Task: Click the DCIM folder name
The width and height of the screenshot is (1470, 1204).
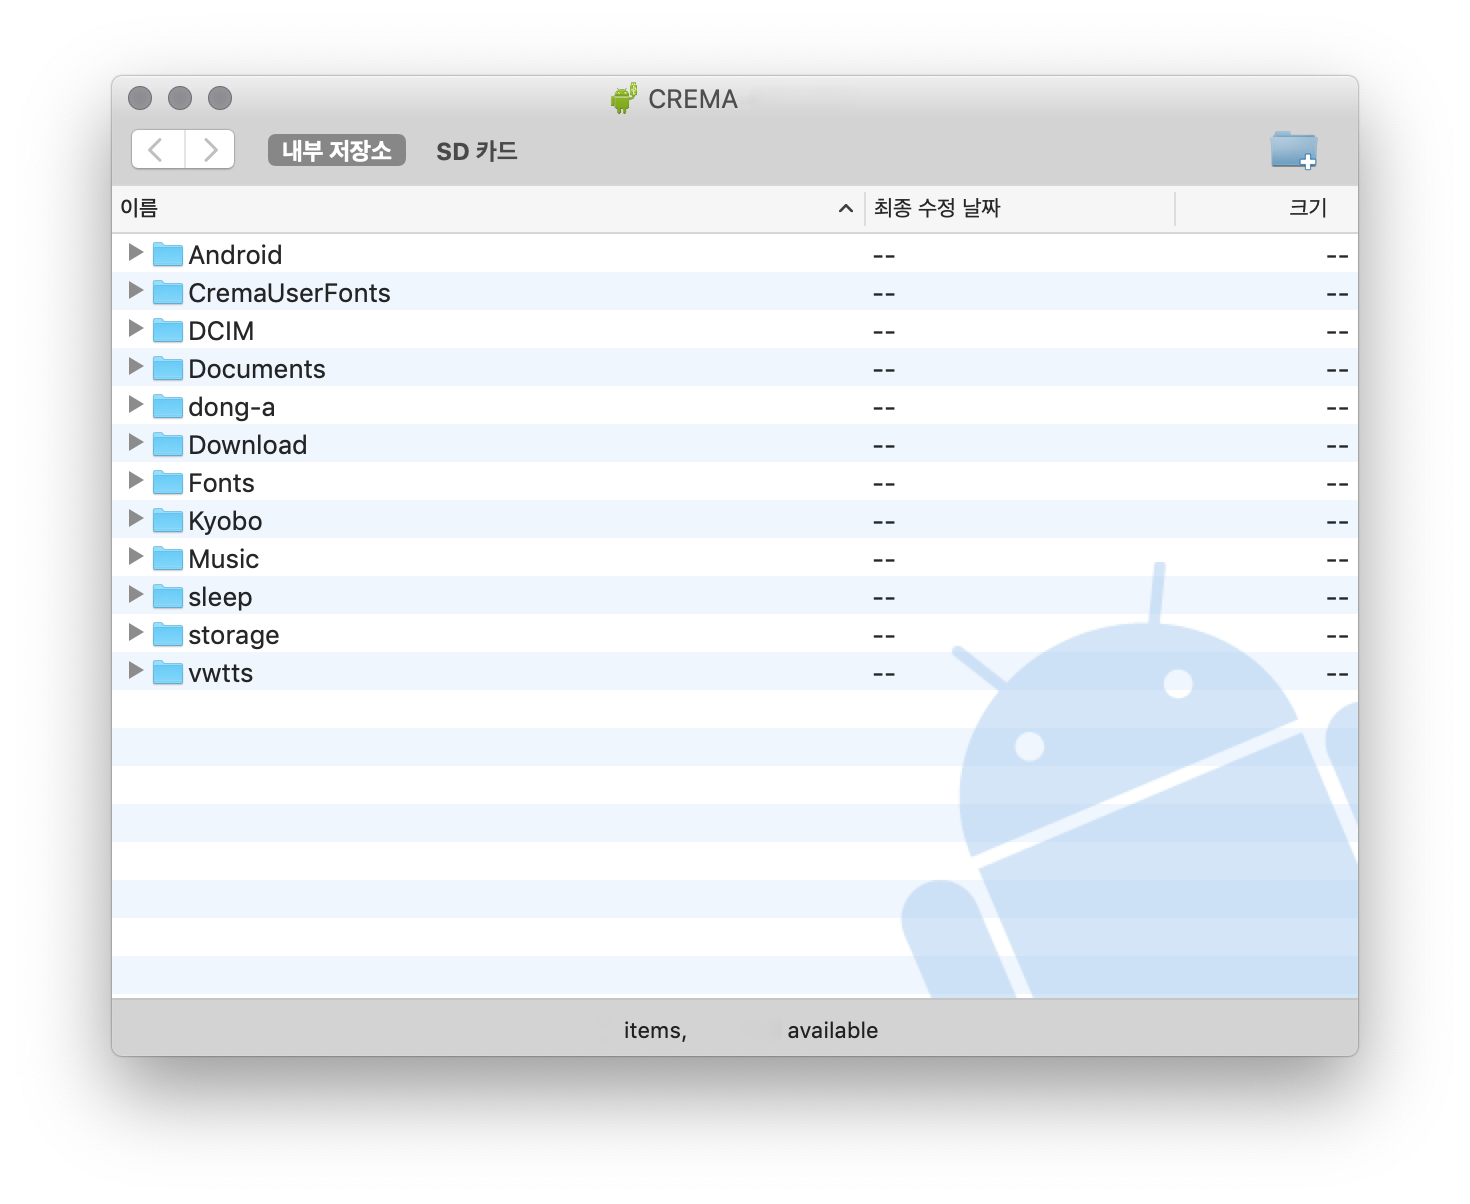Action: click(x=221, y=331)
